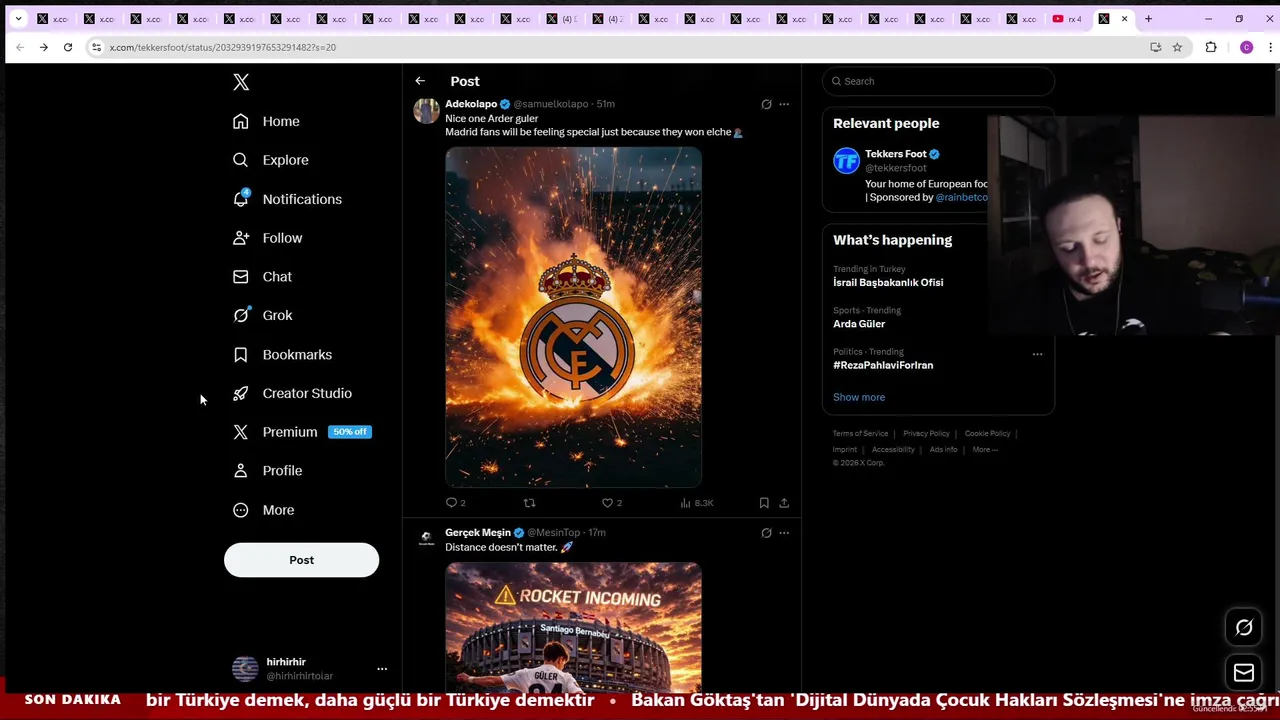Image resolution: width=1280 pixels, height=720 pixels.
Task: Close the active browser tab
Action: click(x=1124, y=19)
